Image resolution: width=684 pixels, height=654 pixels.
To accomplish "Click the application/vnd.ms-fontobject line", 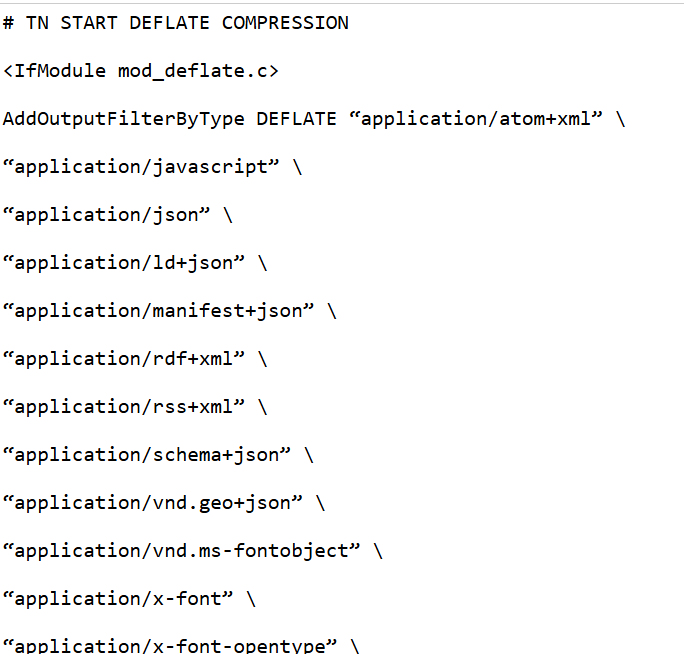I will coord(193,551).
